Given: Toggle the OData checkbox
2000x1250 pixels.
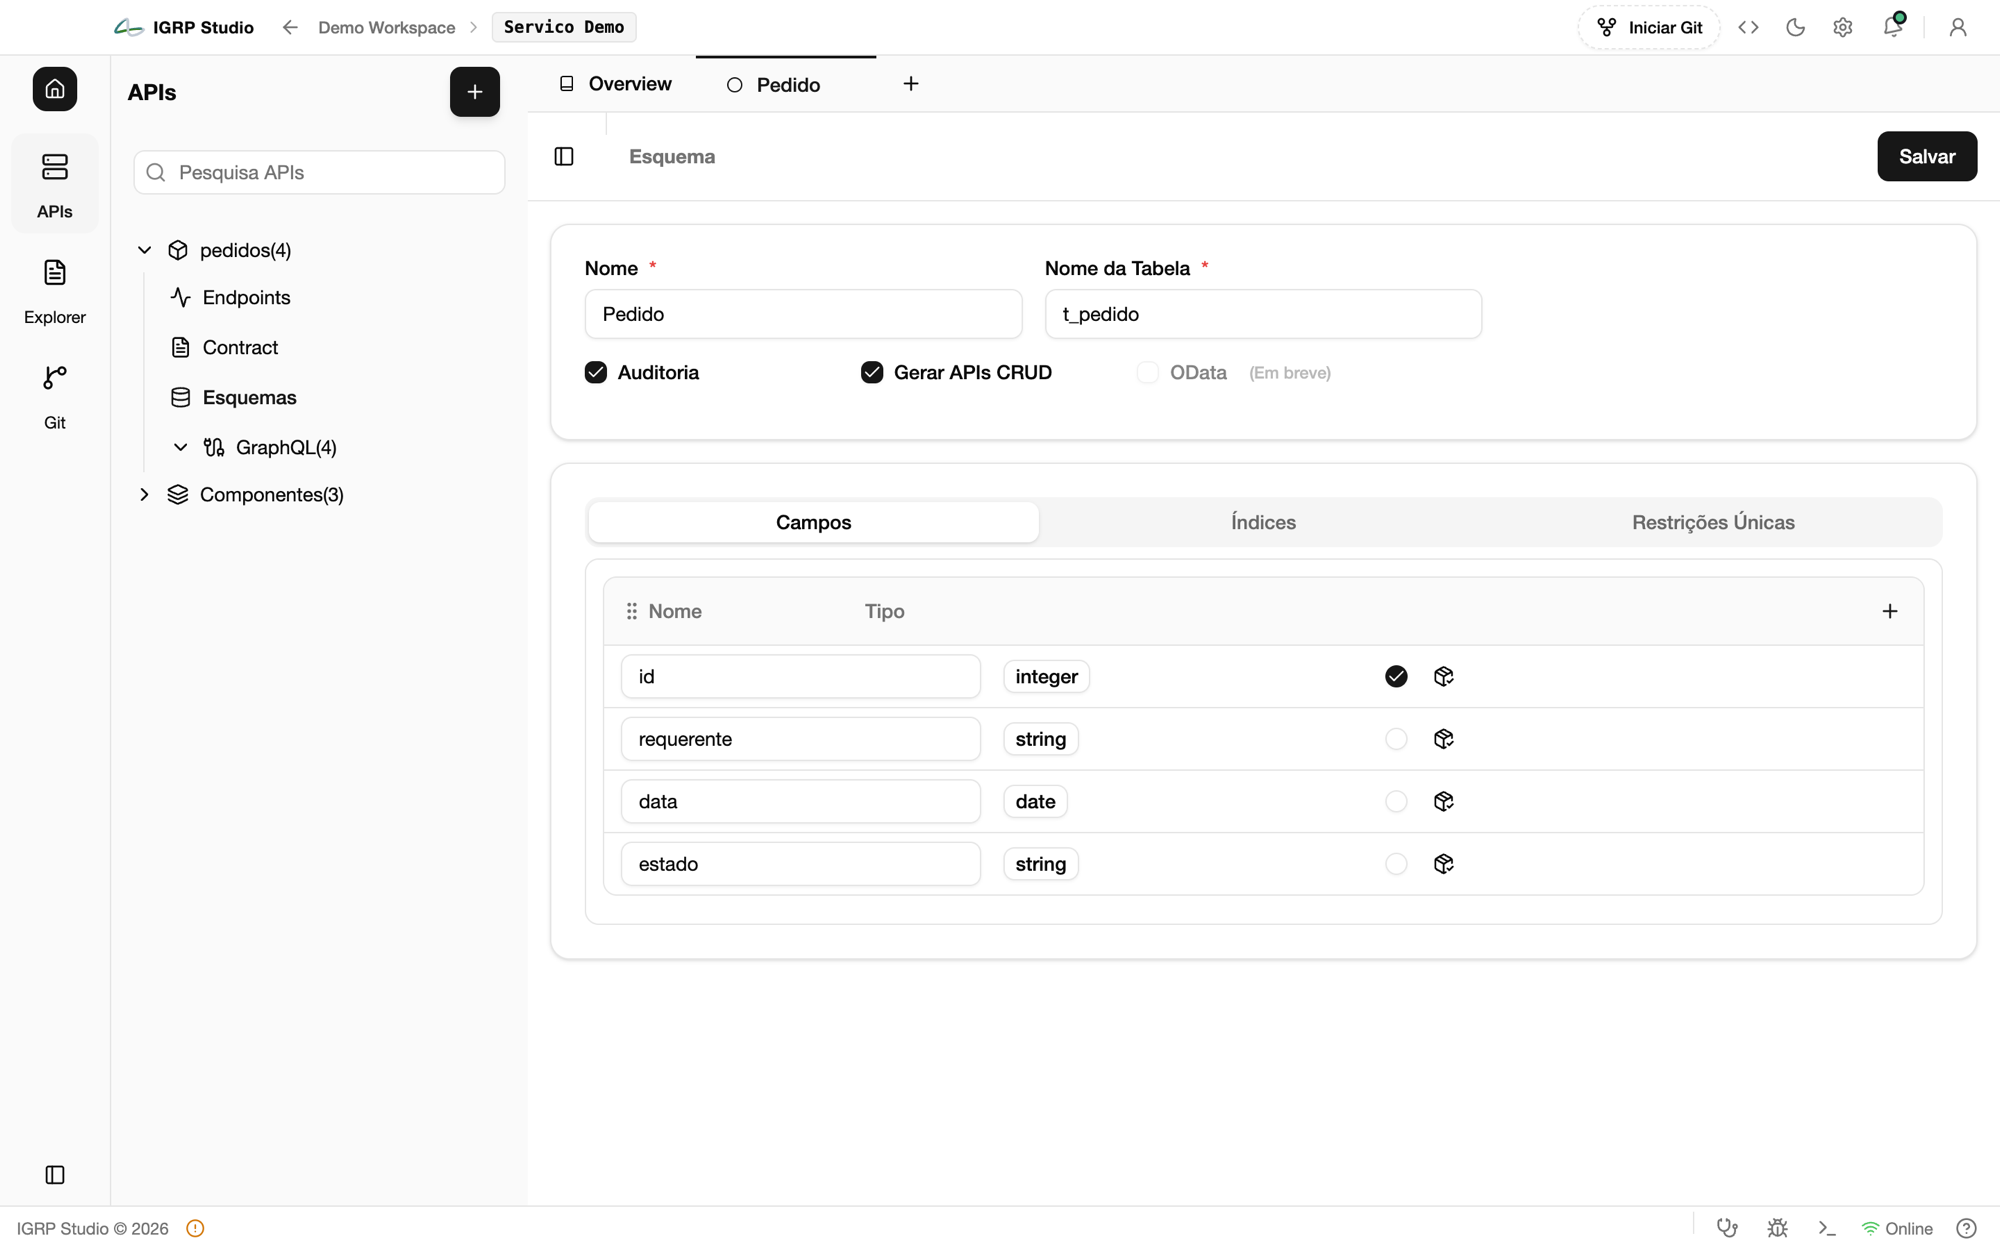Looking at the screenshot, I should coord(1147,372).
